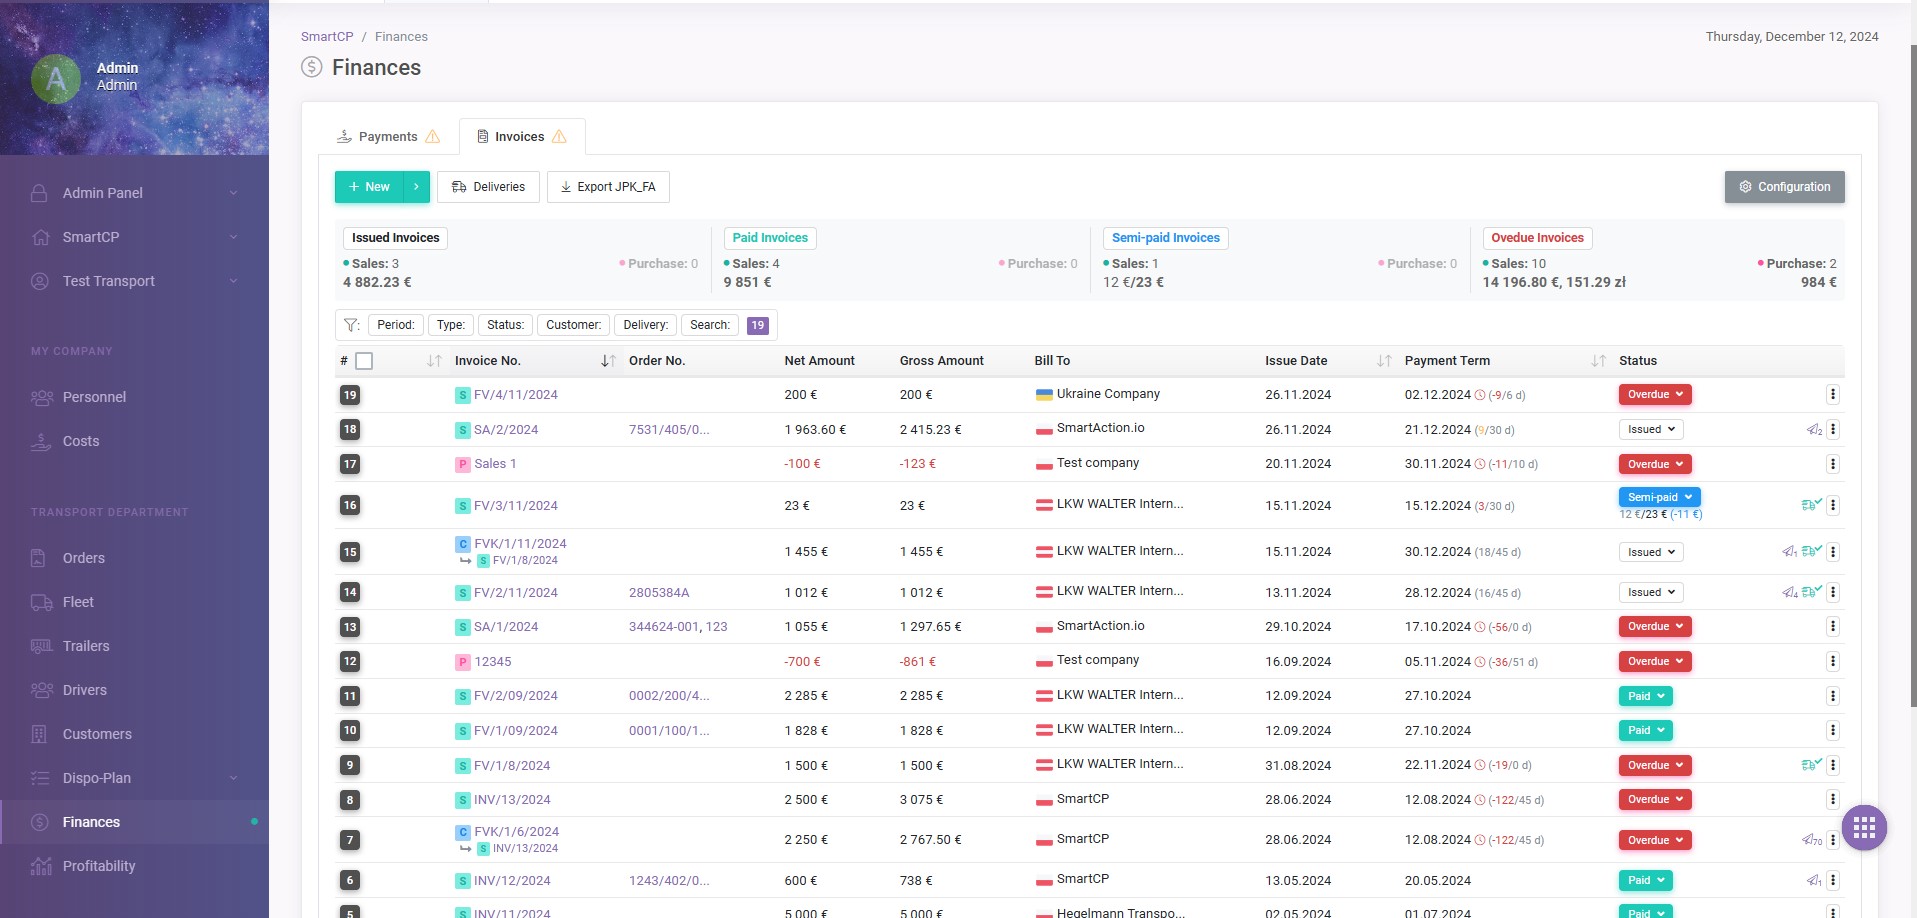1917x918 pixels.
Task: Click the Semi-paid Invoices summary label
Action: pyautogui.click(x=1166, y=238)
